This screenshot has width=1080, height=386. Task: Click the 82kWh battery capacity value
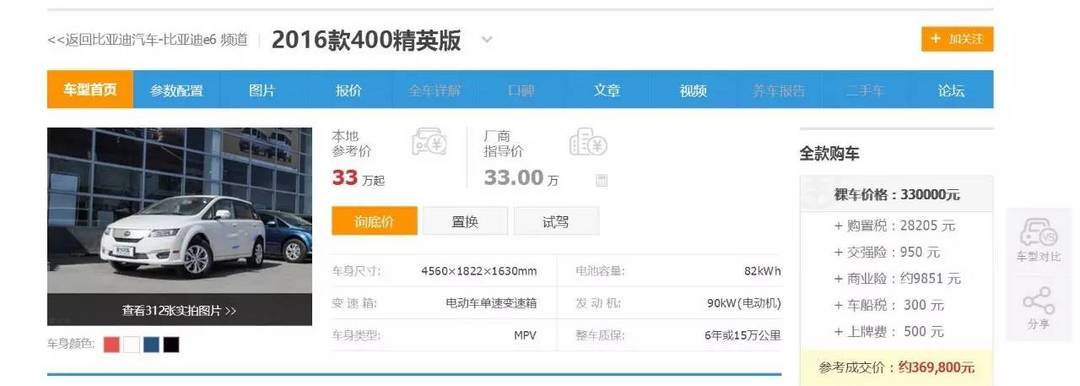pos(762,271)
